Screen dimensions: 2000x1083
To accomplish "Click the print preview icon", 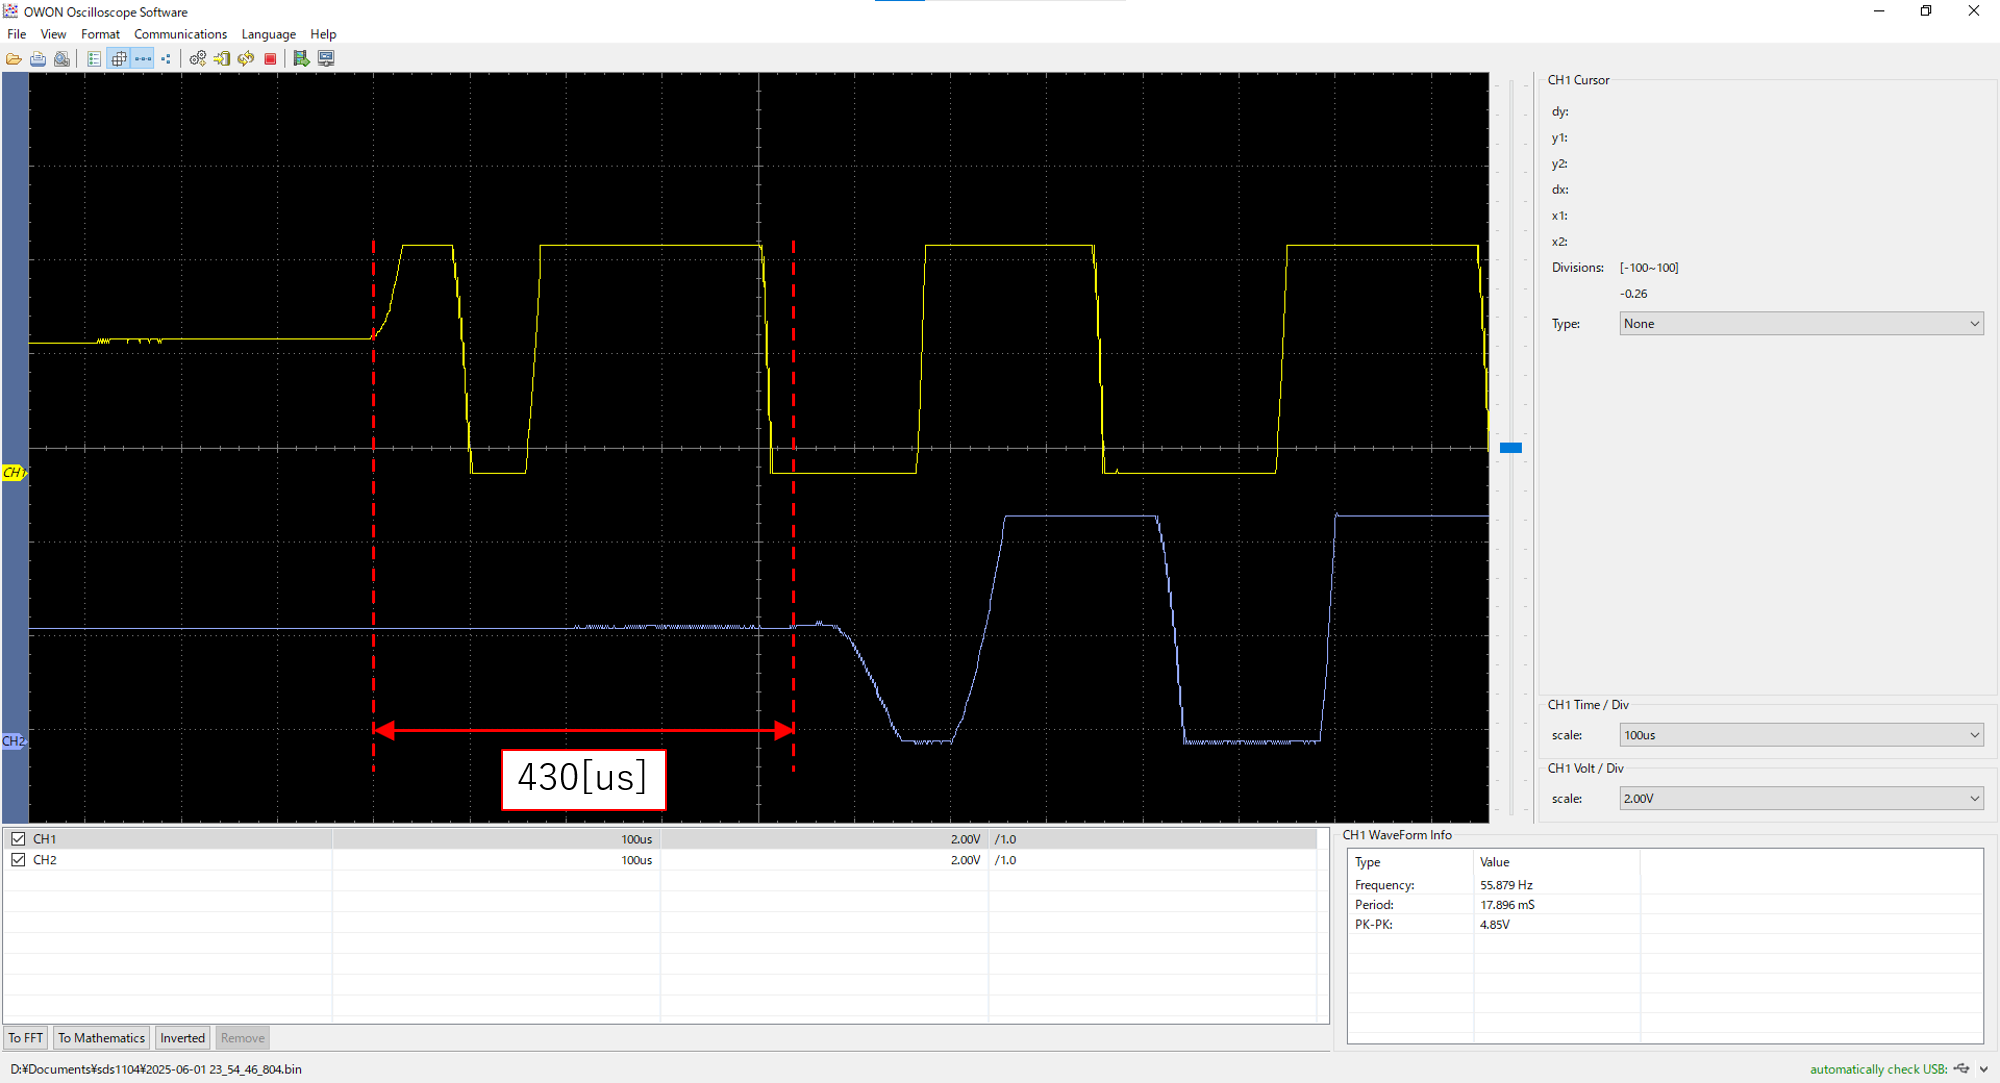I will pyautogui.click(x=62, y=59).
